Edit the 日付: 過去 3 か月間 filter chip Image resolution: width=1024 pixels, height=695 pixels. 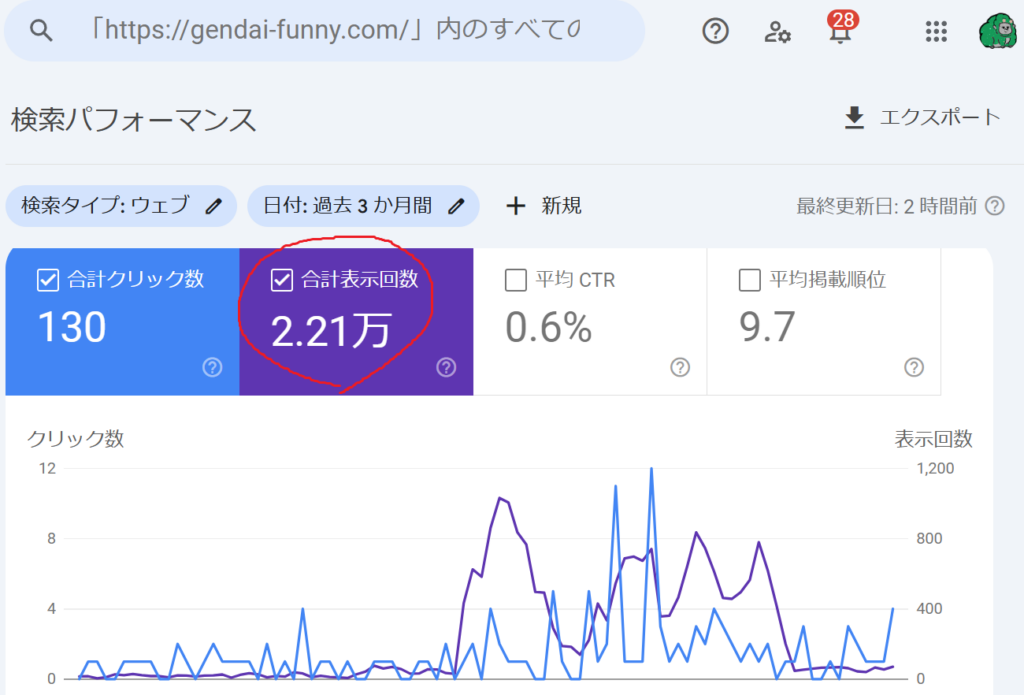pos(362,206)
